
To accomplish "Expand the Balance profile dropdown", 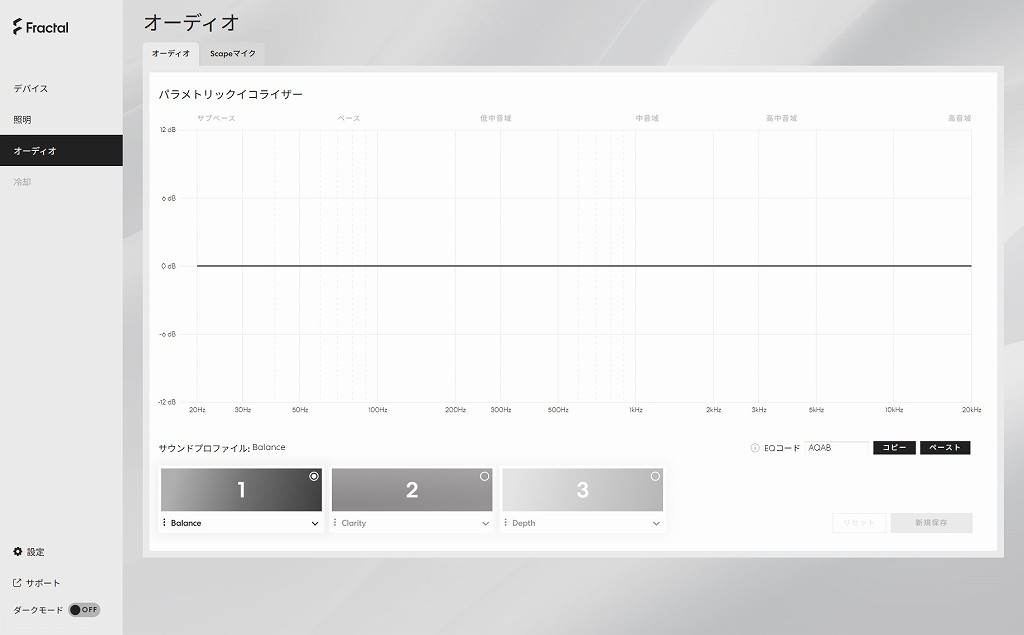I will coord(315,523).
